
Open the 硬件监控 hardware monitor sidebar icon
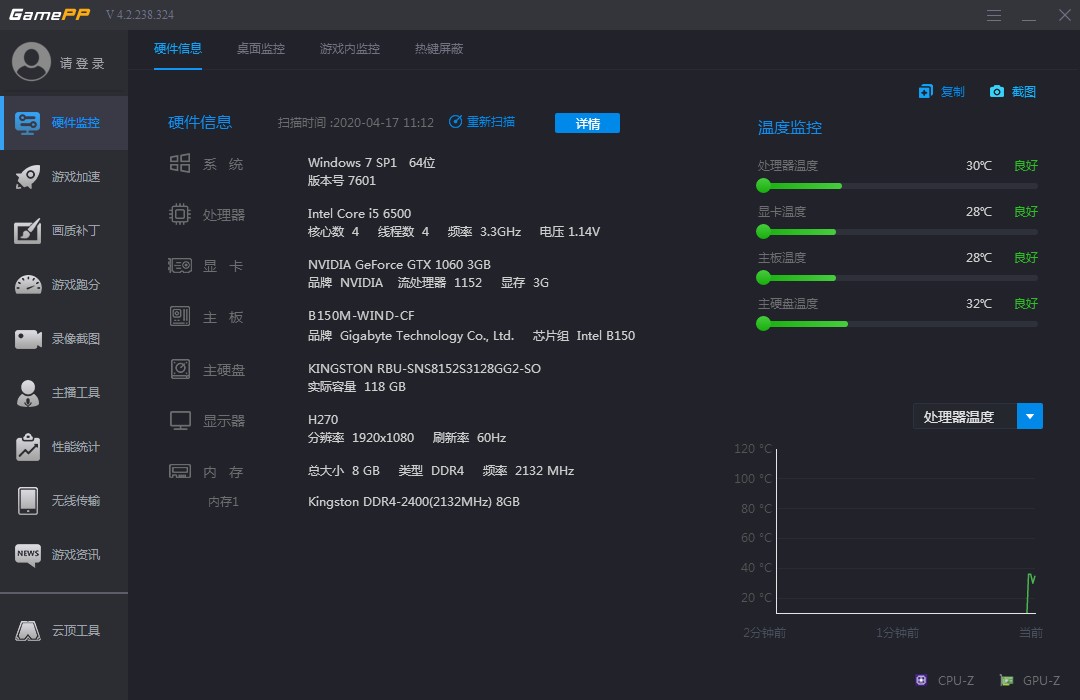28,123
